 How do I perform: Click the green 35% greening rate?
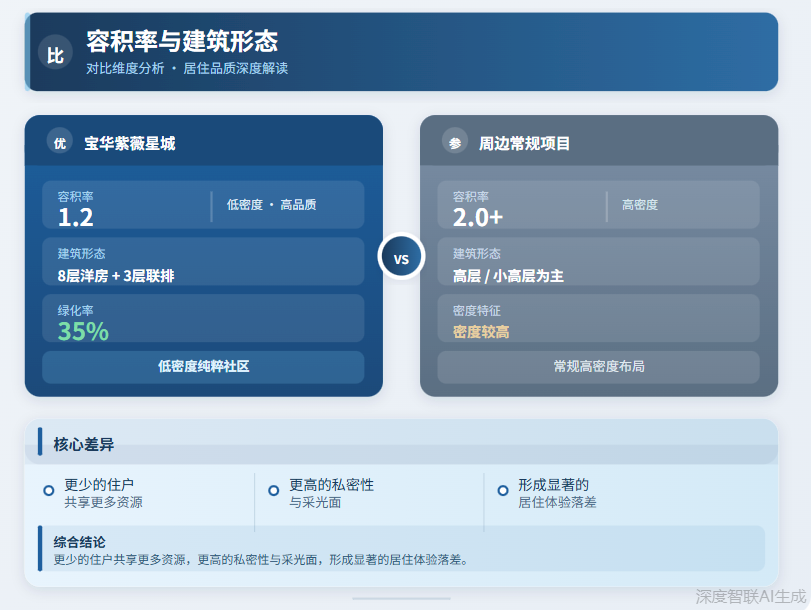pos(83,331)
